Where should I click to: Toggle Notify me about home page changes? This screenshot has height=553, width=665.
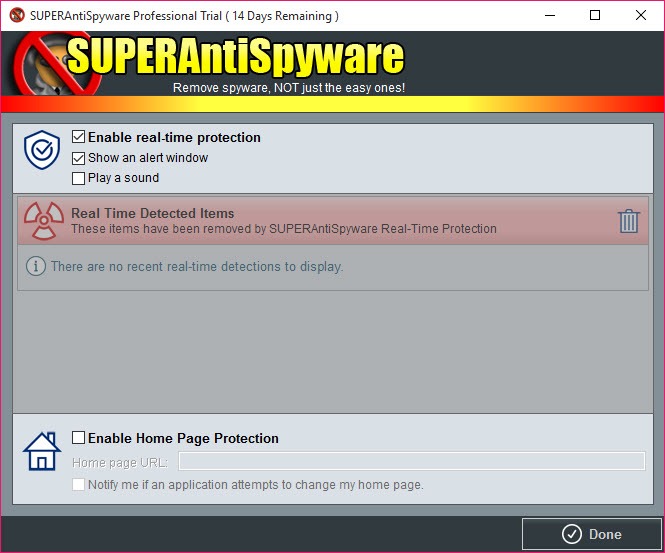click(78, 484)
